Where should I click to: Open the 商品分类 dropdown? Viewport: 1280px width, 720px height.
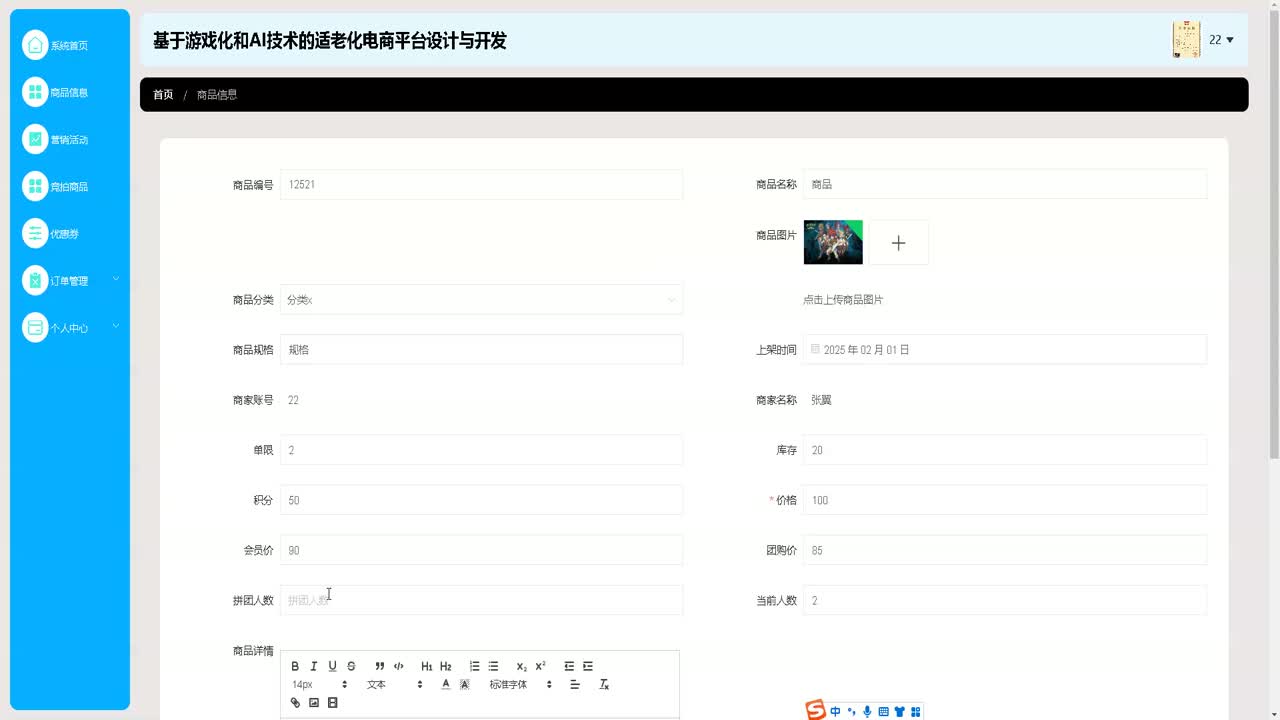(x=481, y=299)
